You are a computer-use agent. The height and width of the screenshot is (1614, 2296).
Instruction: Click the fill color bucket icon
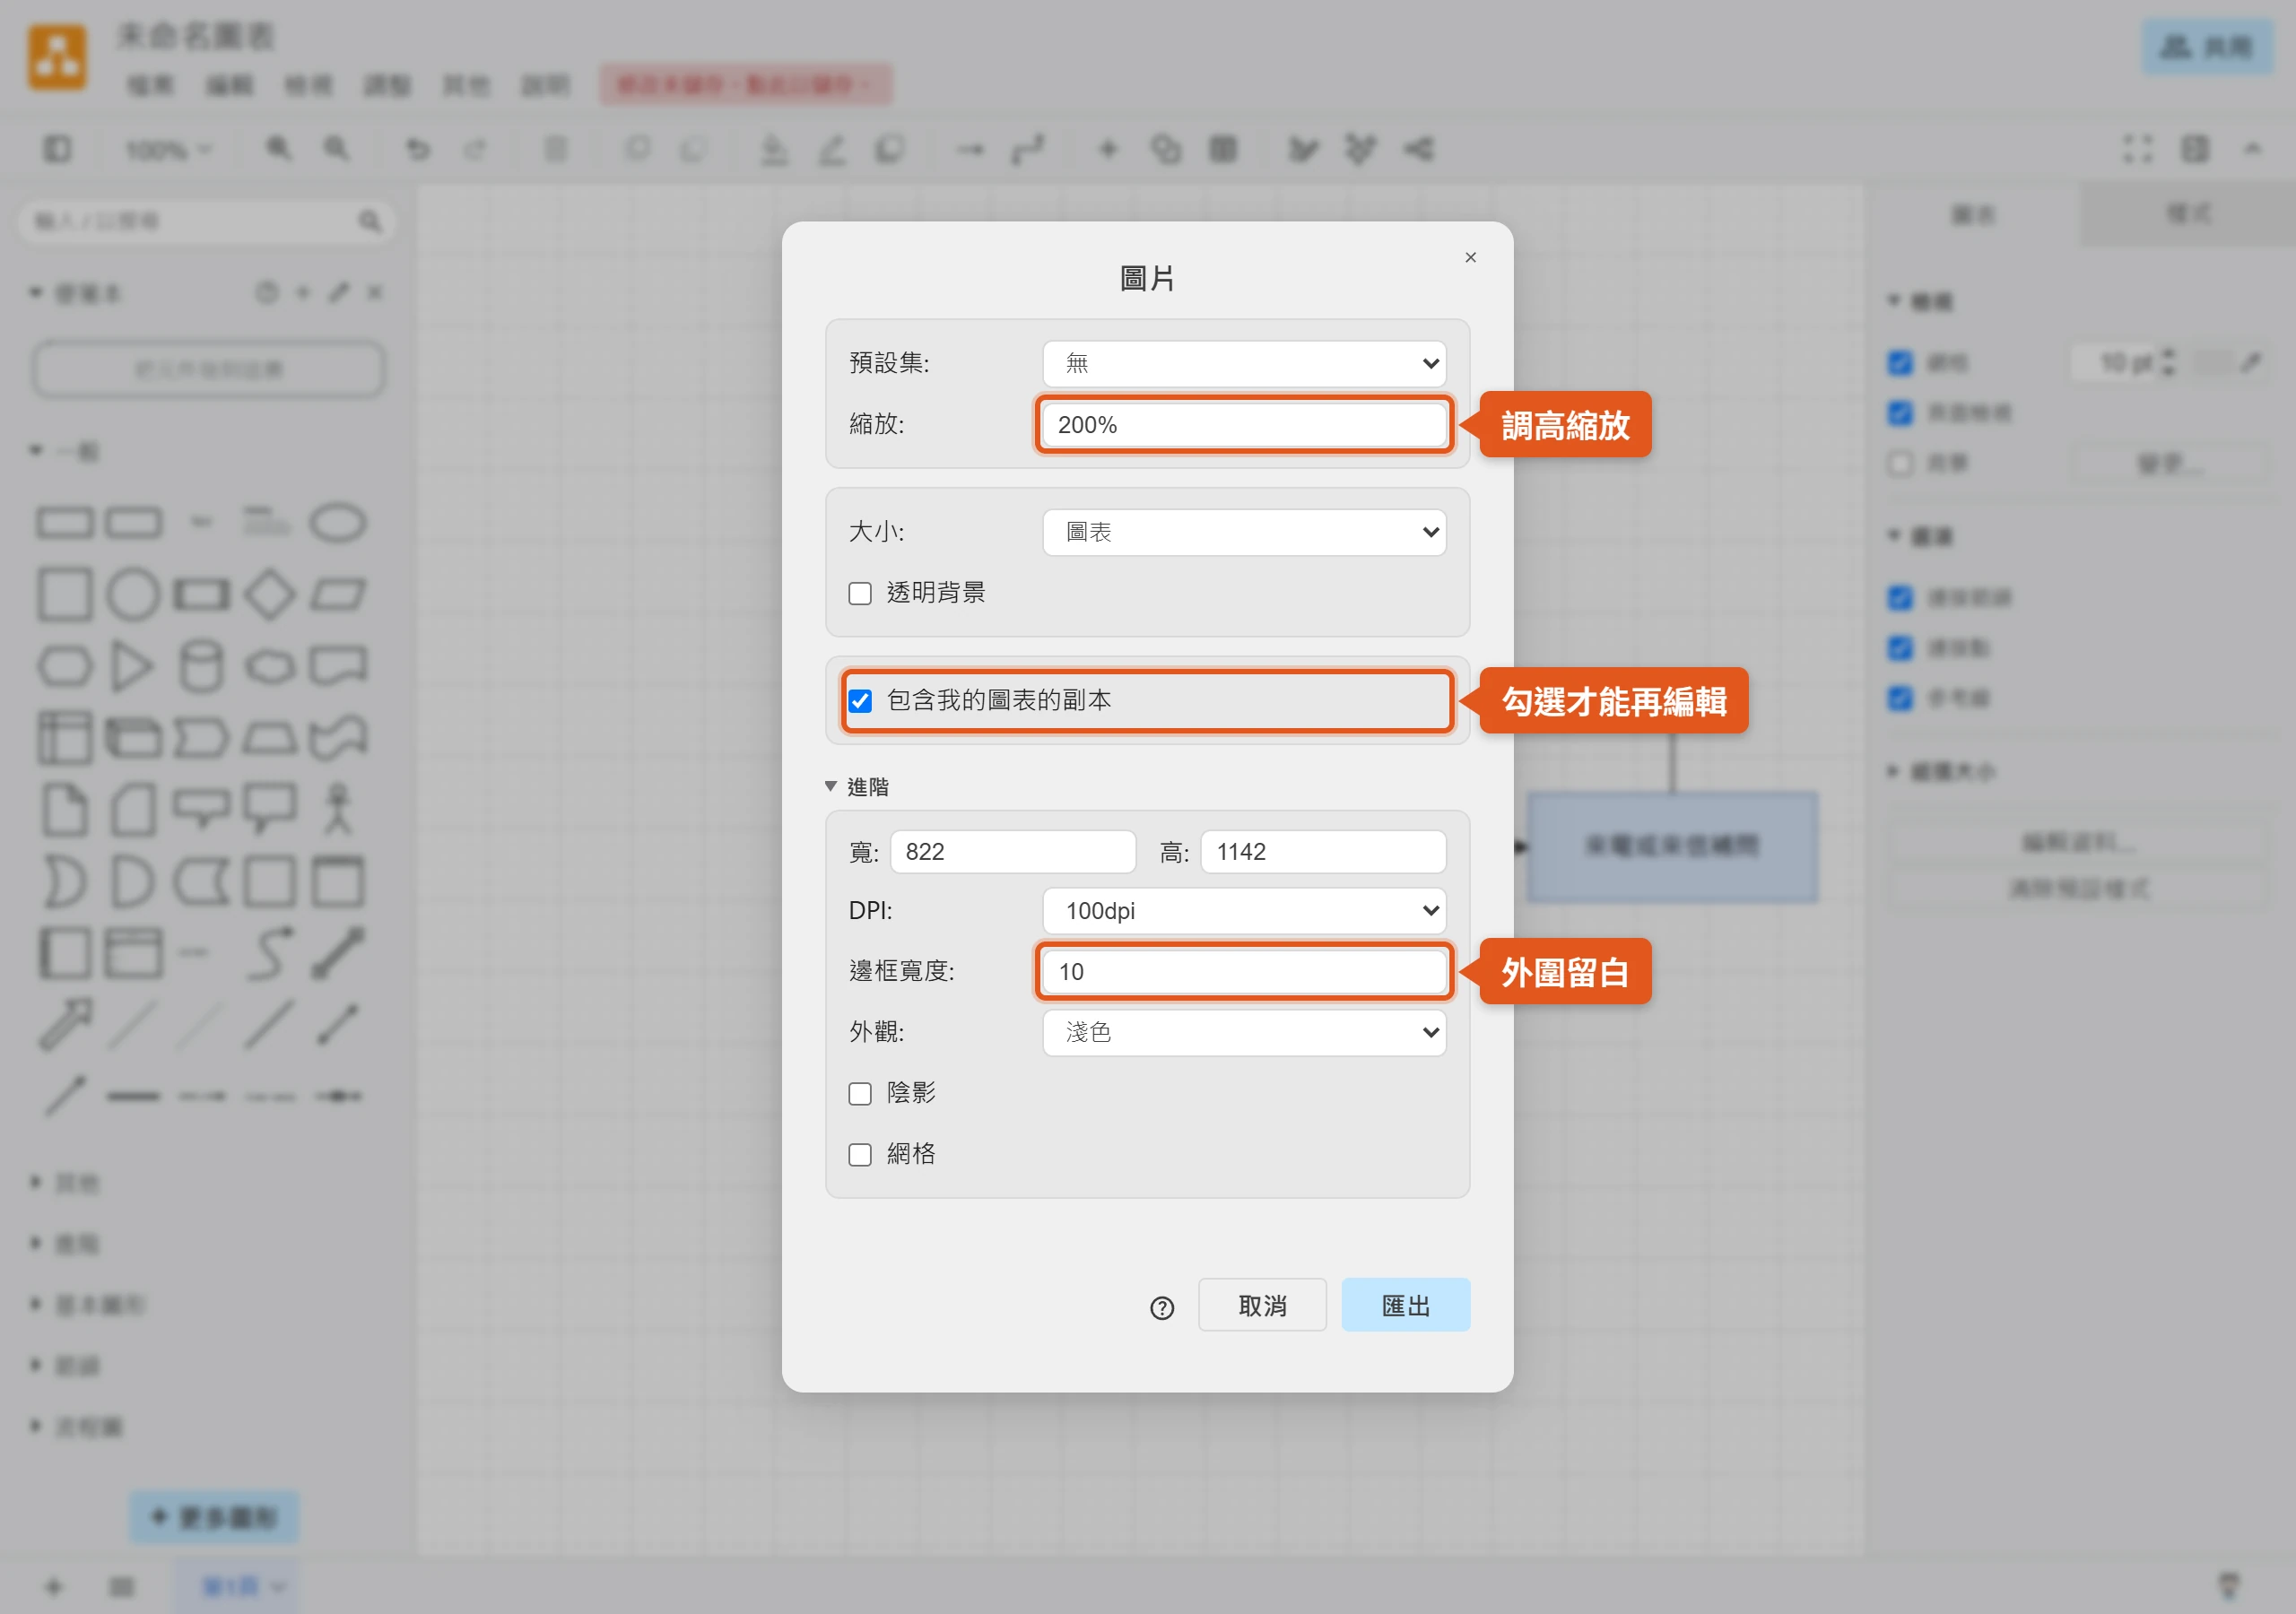pos(774,150)
